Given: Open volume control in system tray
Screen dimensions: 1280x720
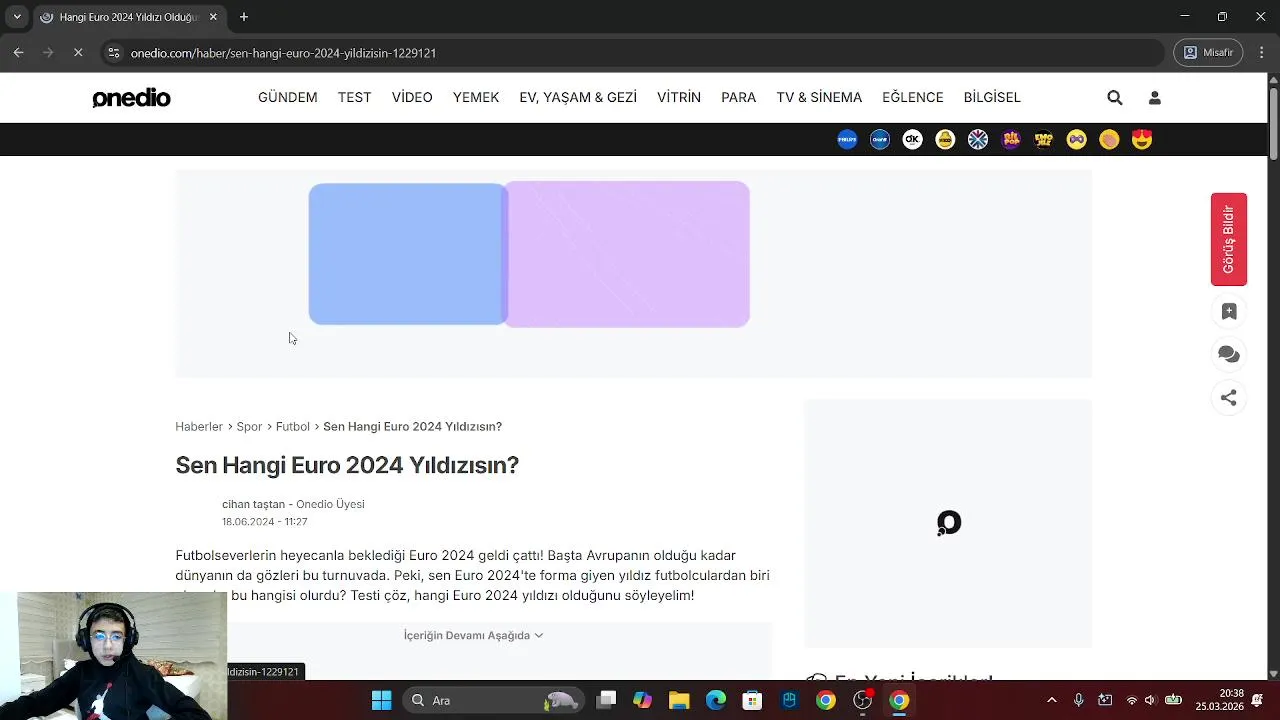Looking at the screenshot, I should [x=1150, y=700].
